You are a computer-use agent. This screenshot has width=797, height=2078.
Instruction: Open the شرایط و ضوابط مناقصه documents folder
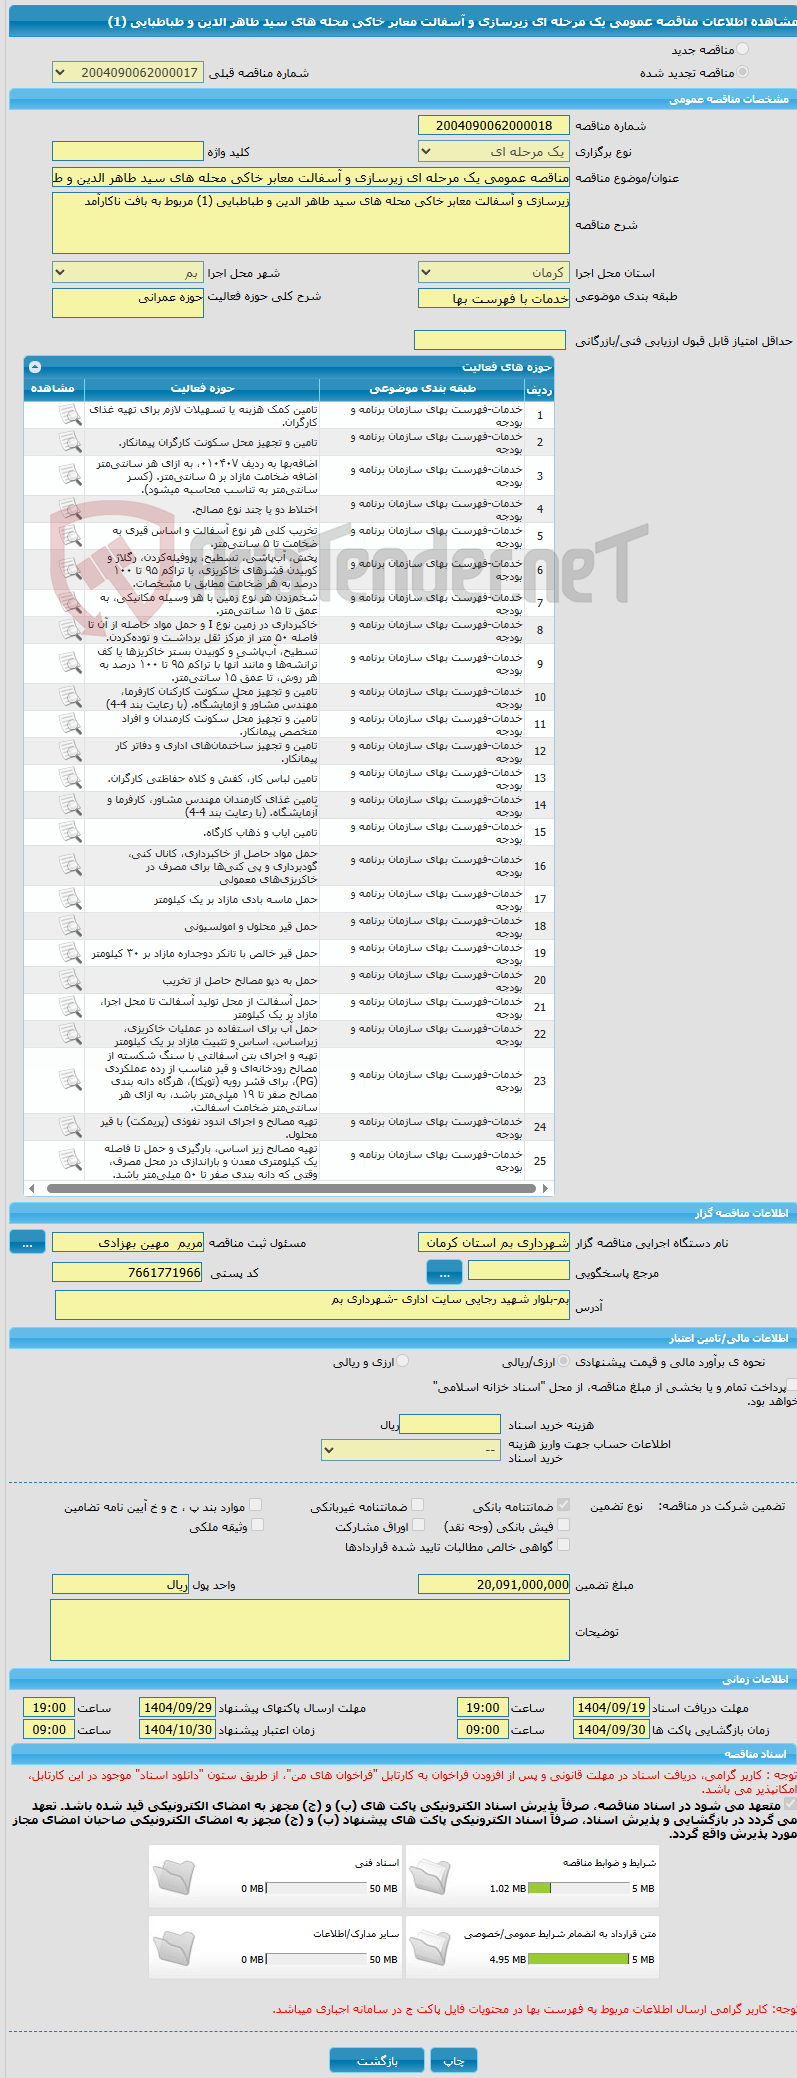click(x=431, y=1876)
